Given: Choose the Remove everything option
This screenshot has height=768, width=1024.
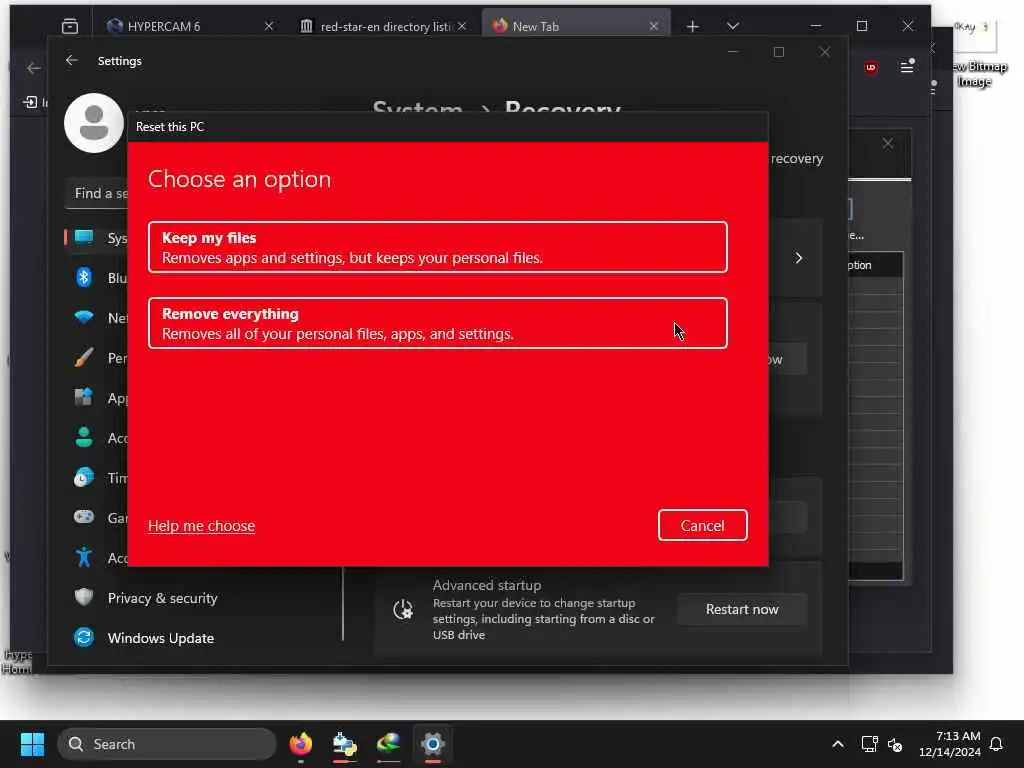Looking at the screenshot, I should pyautogui.click(x=438, y=323).
